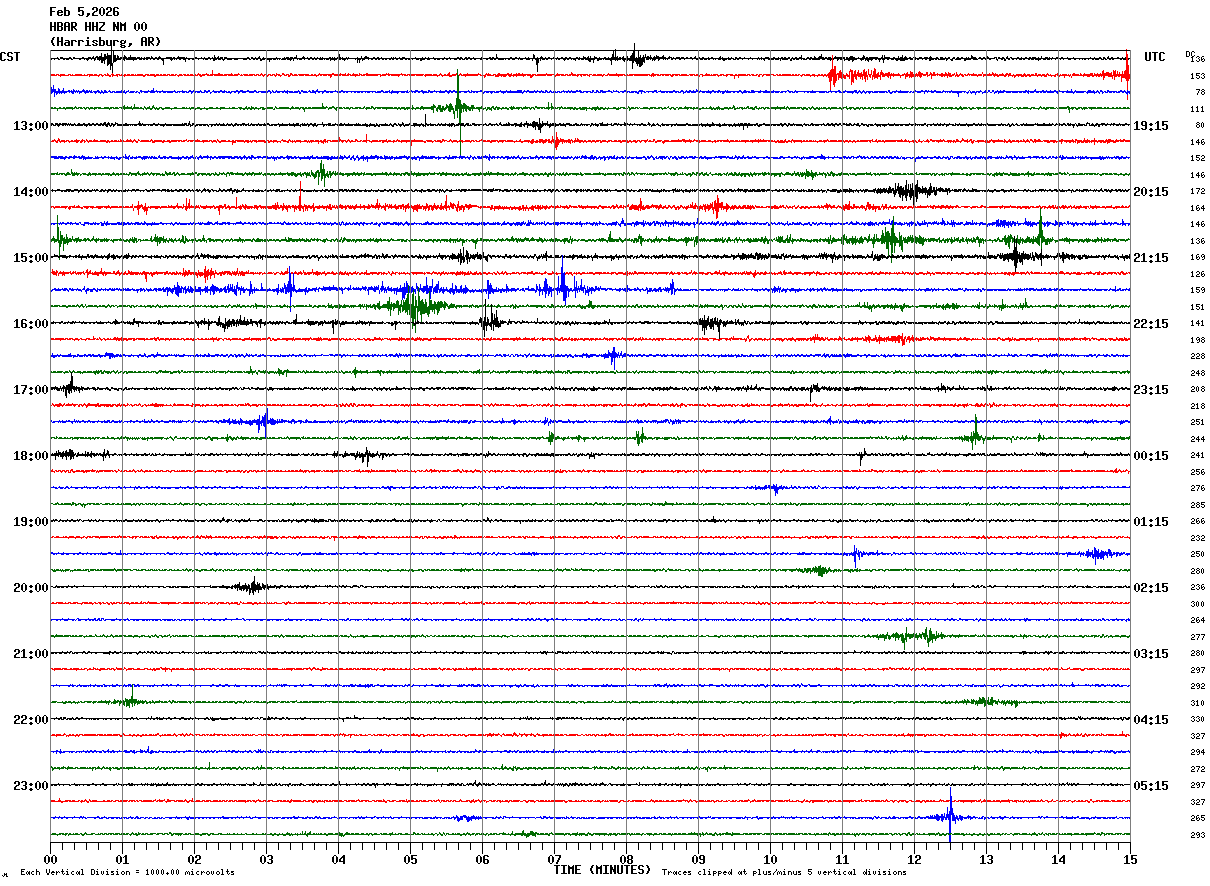Click the '10' minute tick label

pos(770,859)
